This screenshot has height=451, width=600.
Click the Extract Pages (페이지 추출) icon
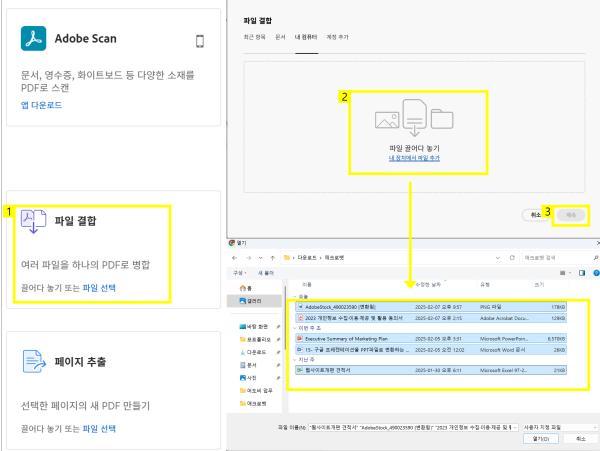coord(34,361)
